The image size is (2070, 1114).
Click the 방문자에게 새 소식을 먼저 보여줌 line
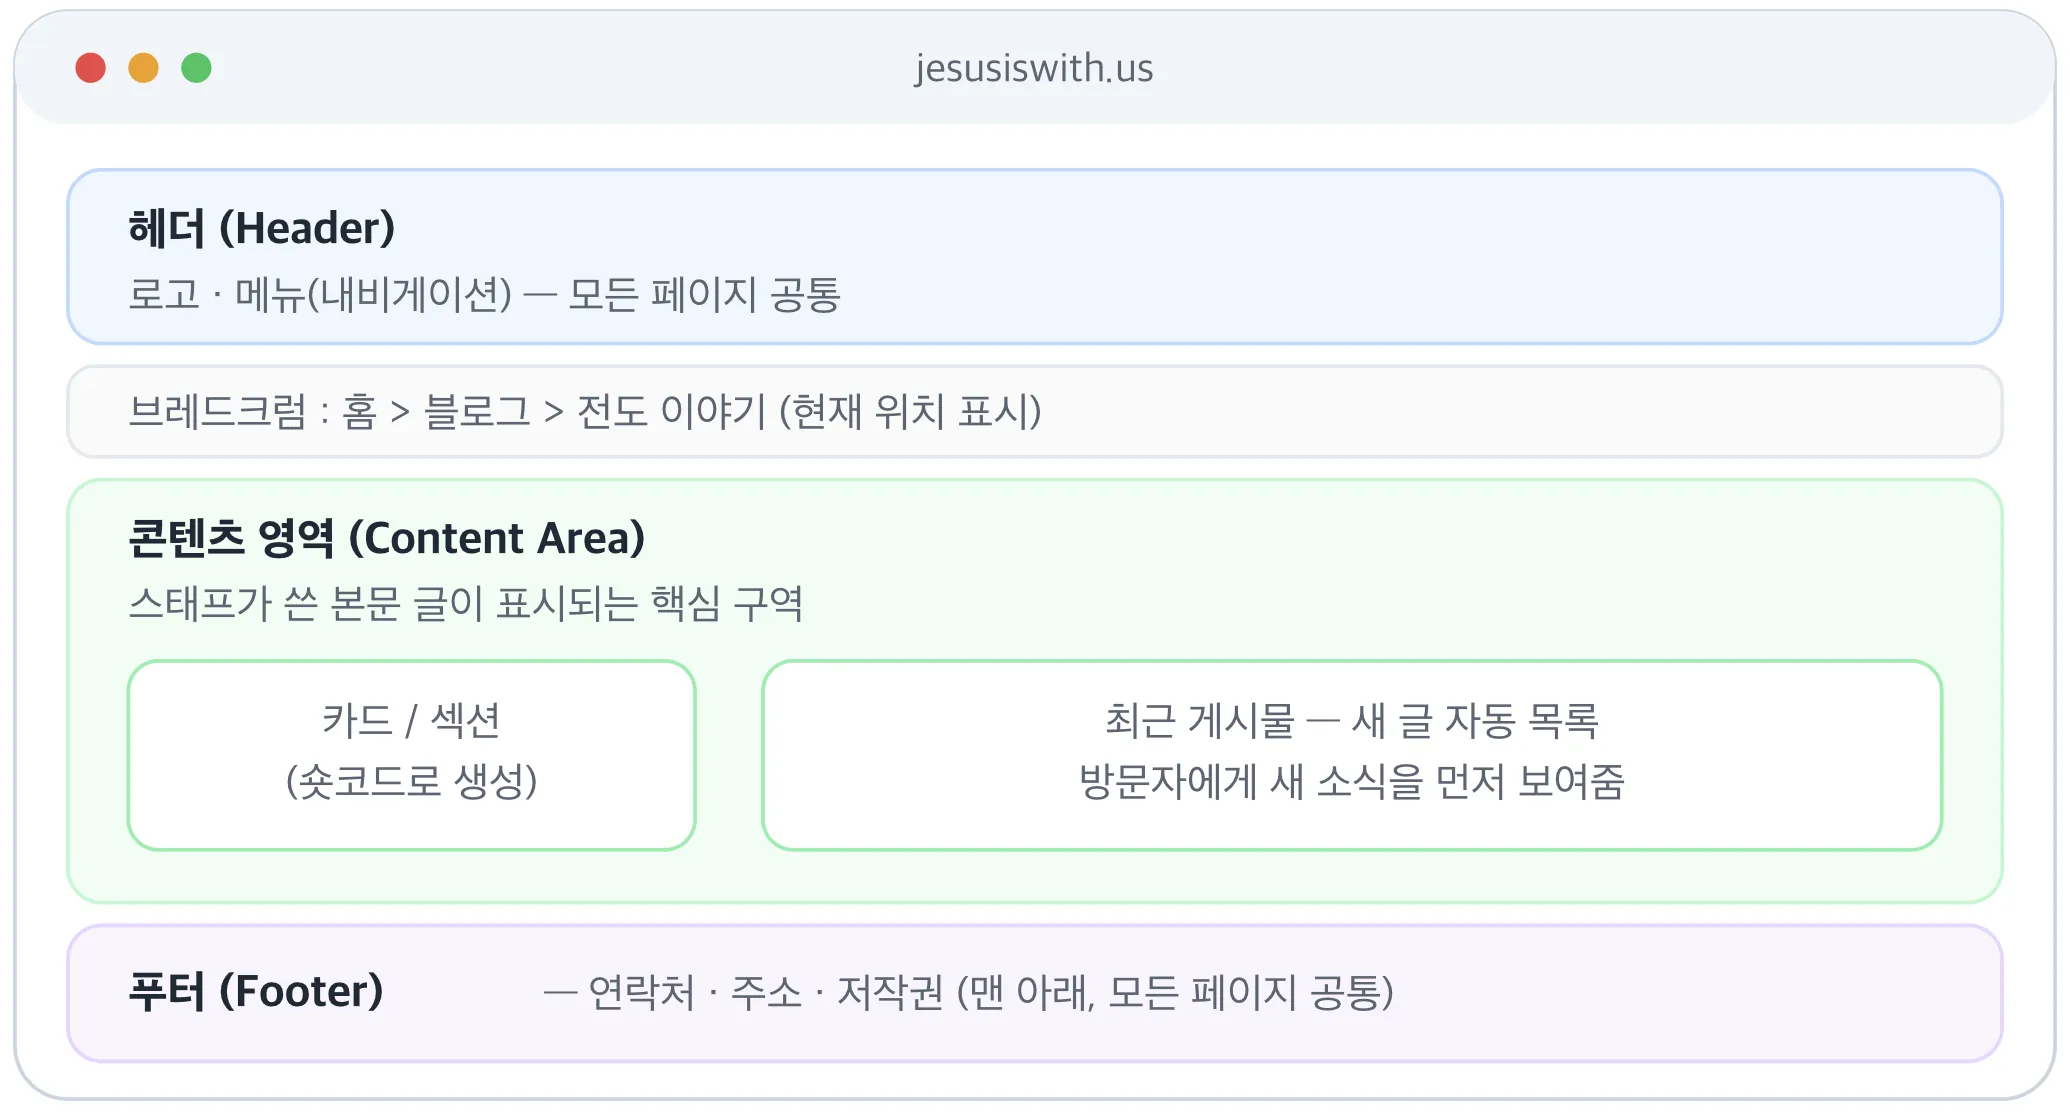(x=1352, y=781)
